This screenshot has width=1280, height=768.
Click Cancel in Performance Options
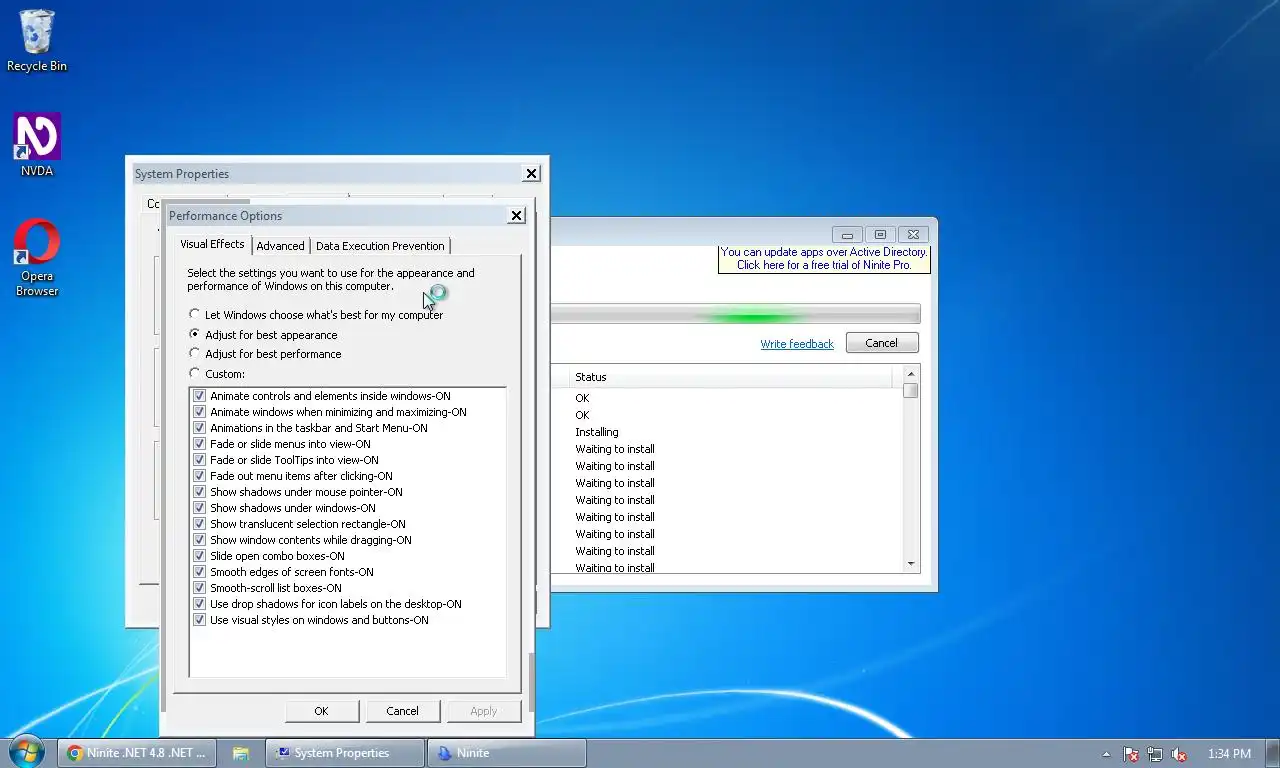coord(402,711)
